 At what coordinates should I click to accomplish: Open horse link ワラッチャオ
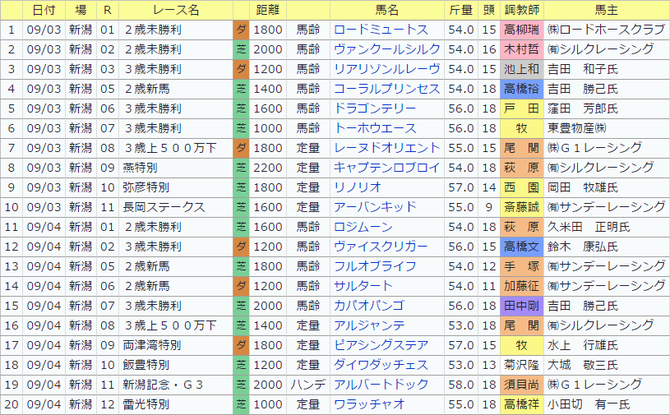pyautogui.click(x=369, y=404)
